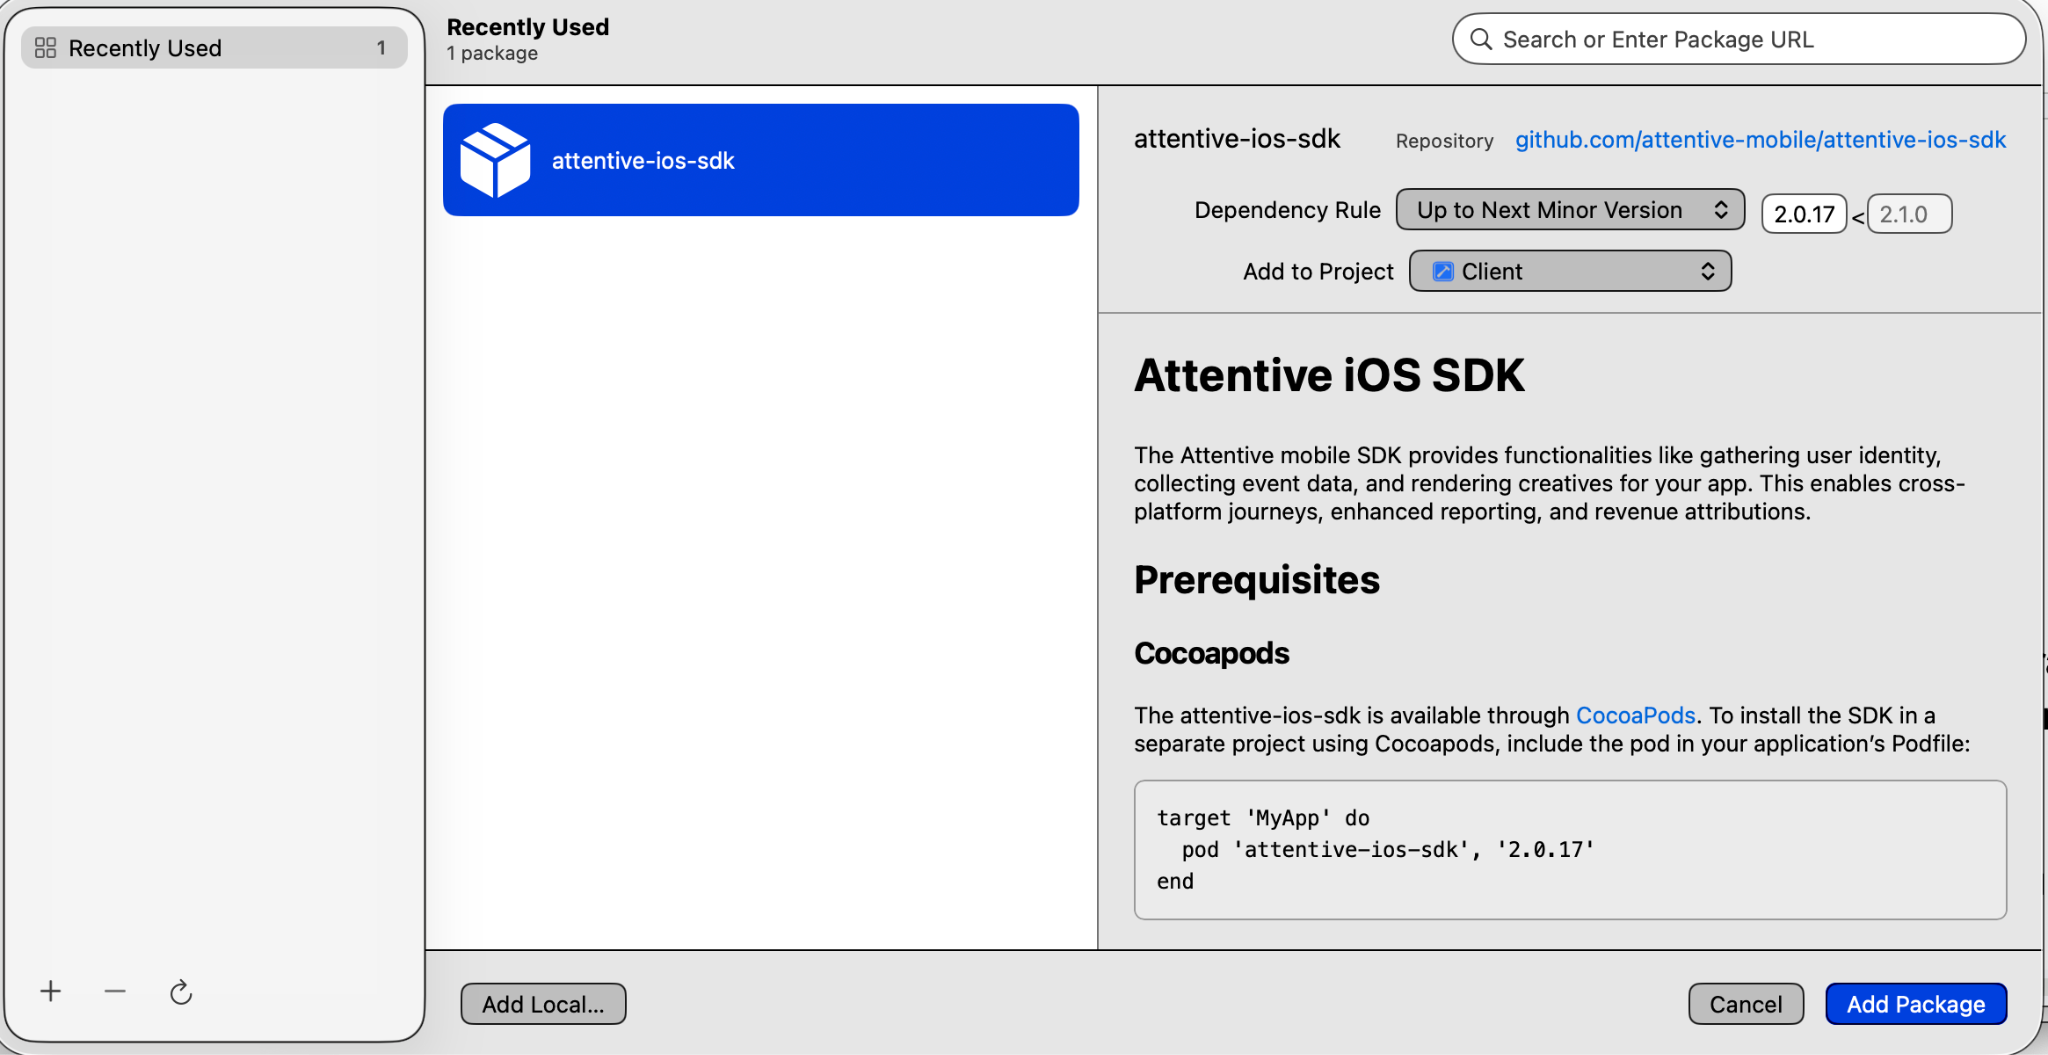Click the Add Local... button
Viewport: 2048px width, 1055px height.
(x=543, y=1004)
